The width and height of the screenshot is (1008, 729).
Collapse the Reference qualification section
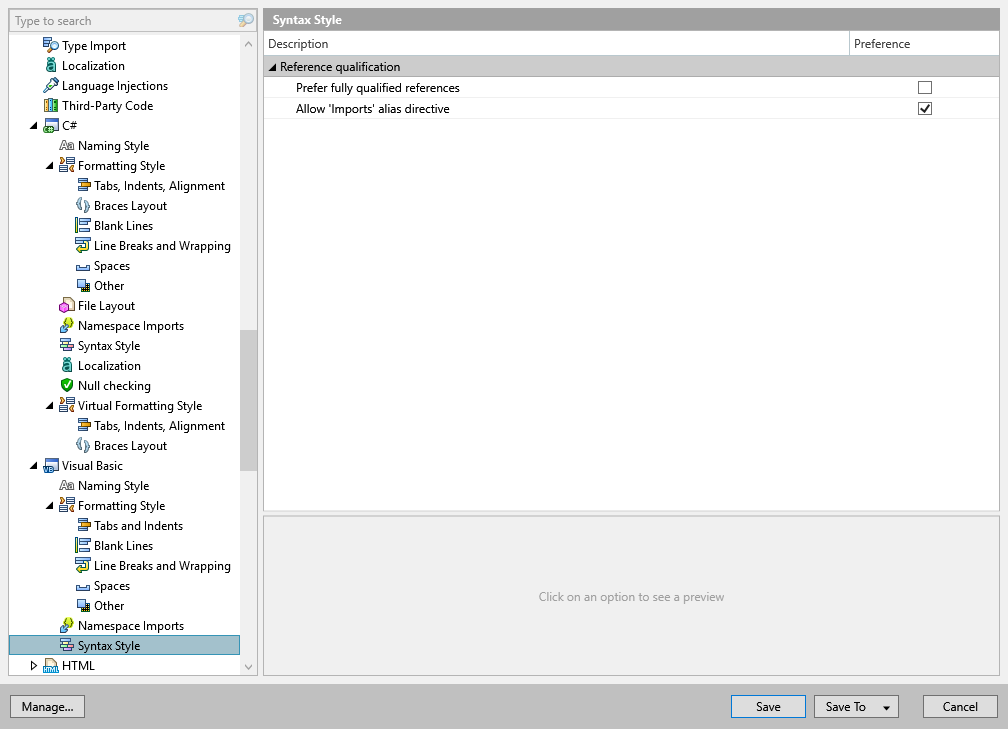(x=271, y=65)
